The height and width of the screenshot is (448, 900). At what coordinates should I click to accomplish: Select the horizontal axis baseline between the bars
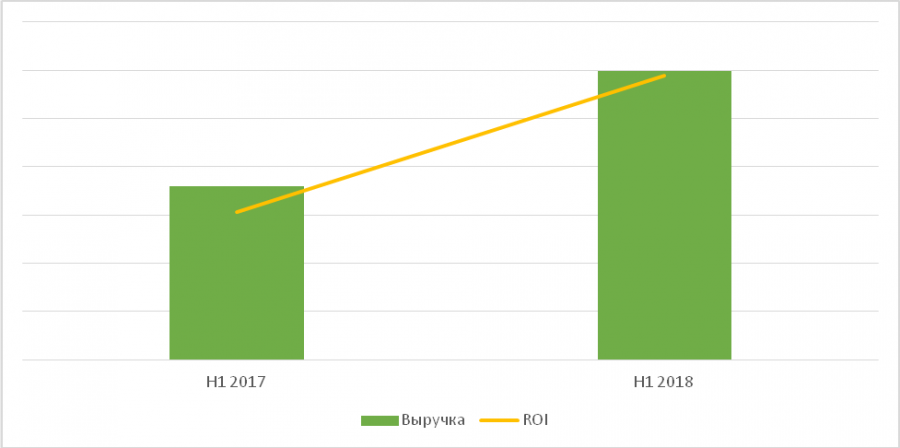tap(450, 359)
